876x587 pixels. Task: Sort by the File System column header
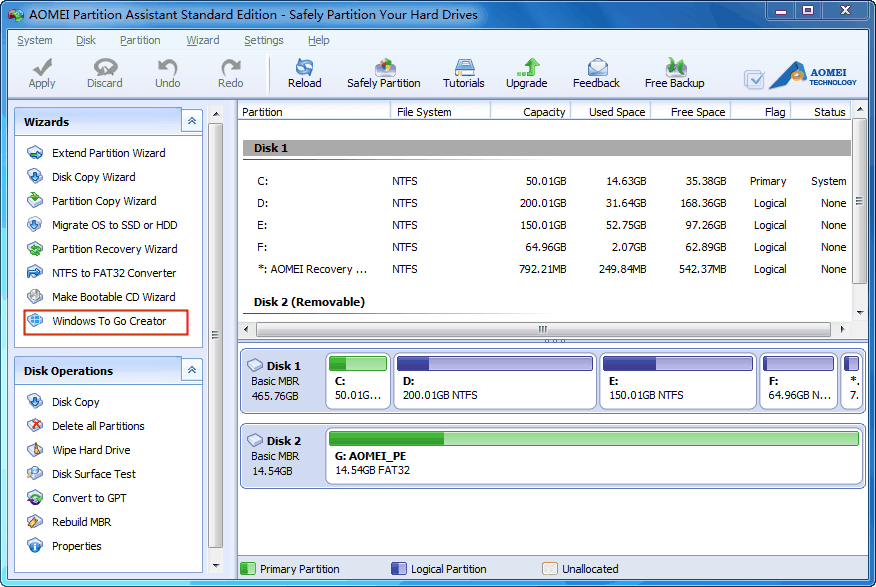[x=441, y=112]
